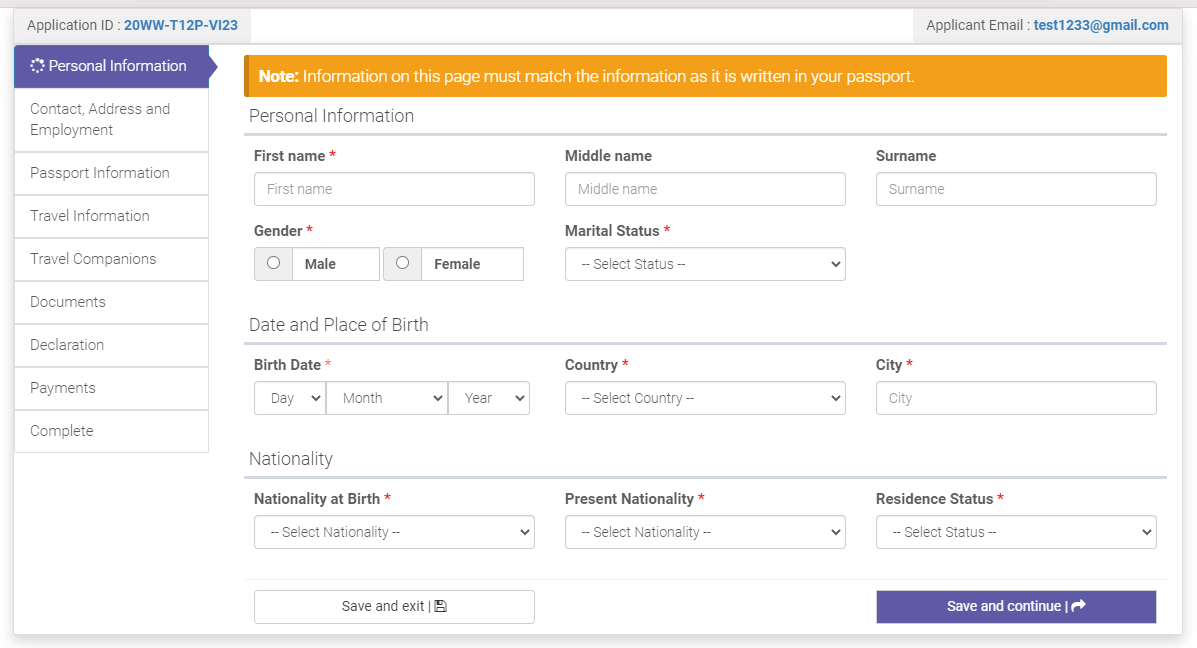Click the spinner icon beside Personal Information

coord(37,66)
